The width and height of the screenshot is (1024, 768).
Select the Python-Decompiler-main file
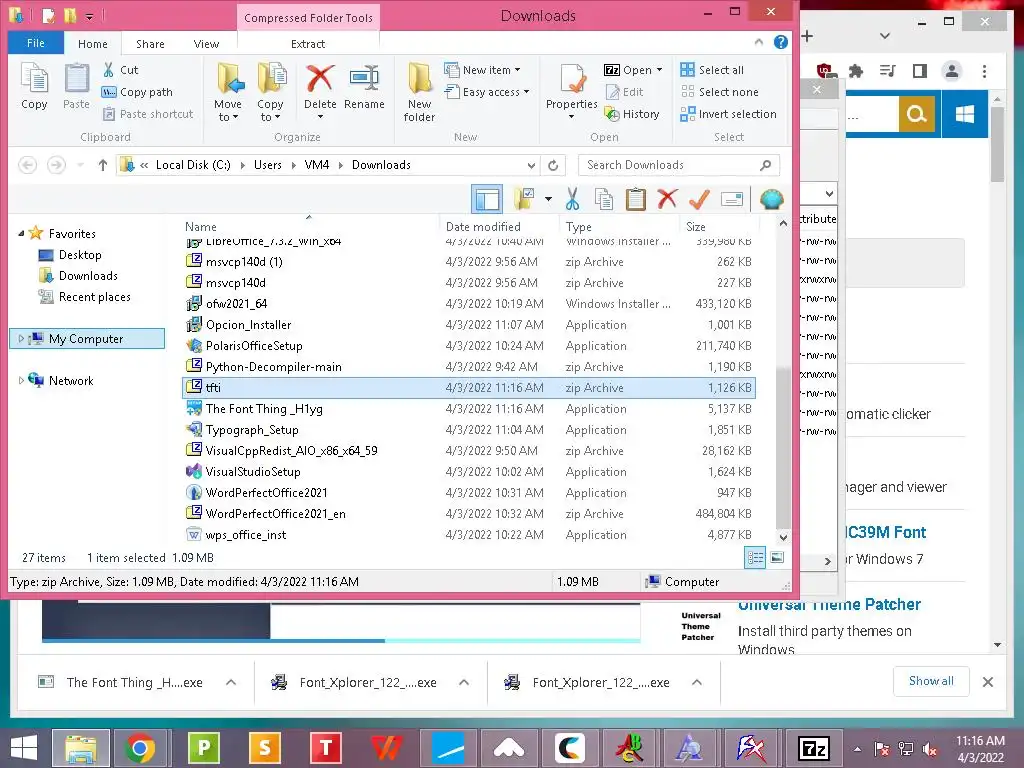pyautogui.click(x=274, y=366)
